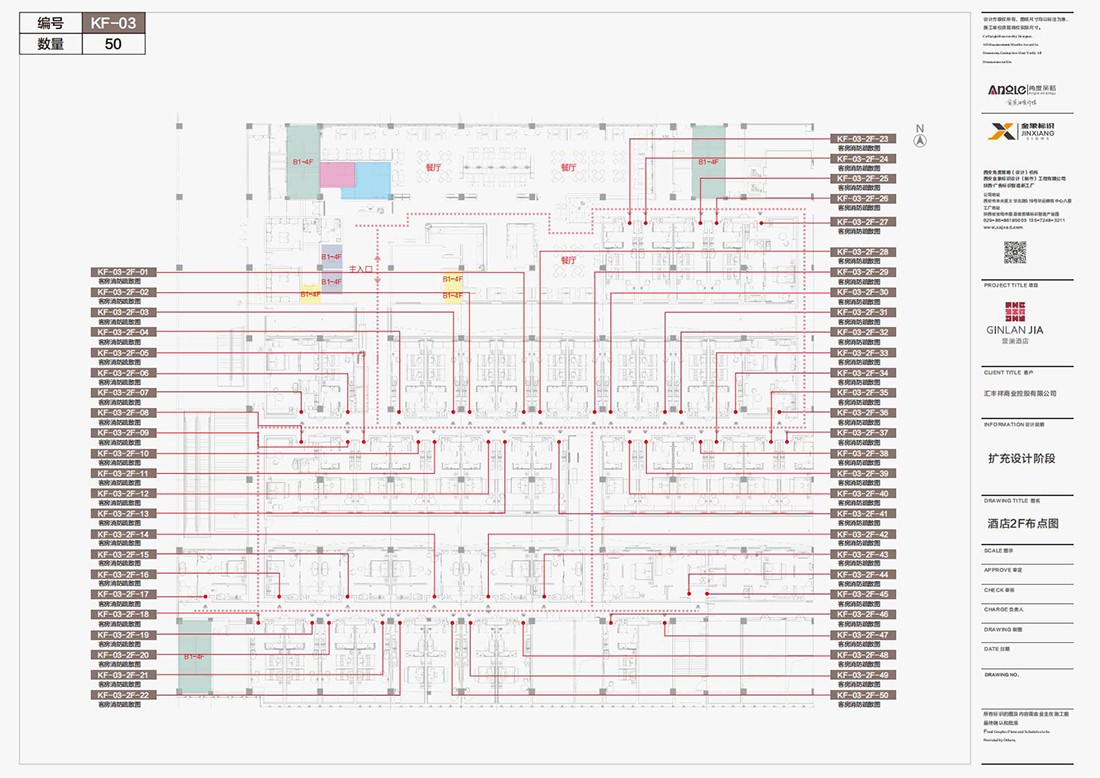This screenshot has width=1100, height=778.
Task: Click the 酒店2F布点图 drawing title
Action: (1022, 523)
